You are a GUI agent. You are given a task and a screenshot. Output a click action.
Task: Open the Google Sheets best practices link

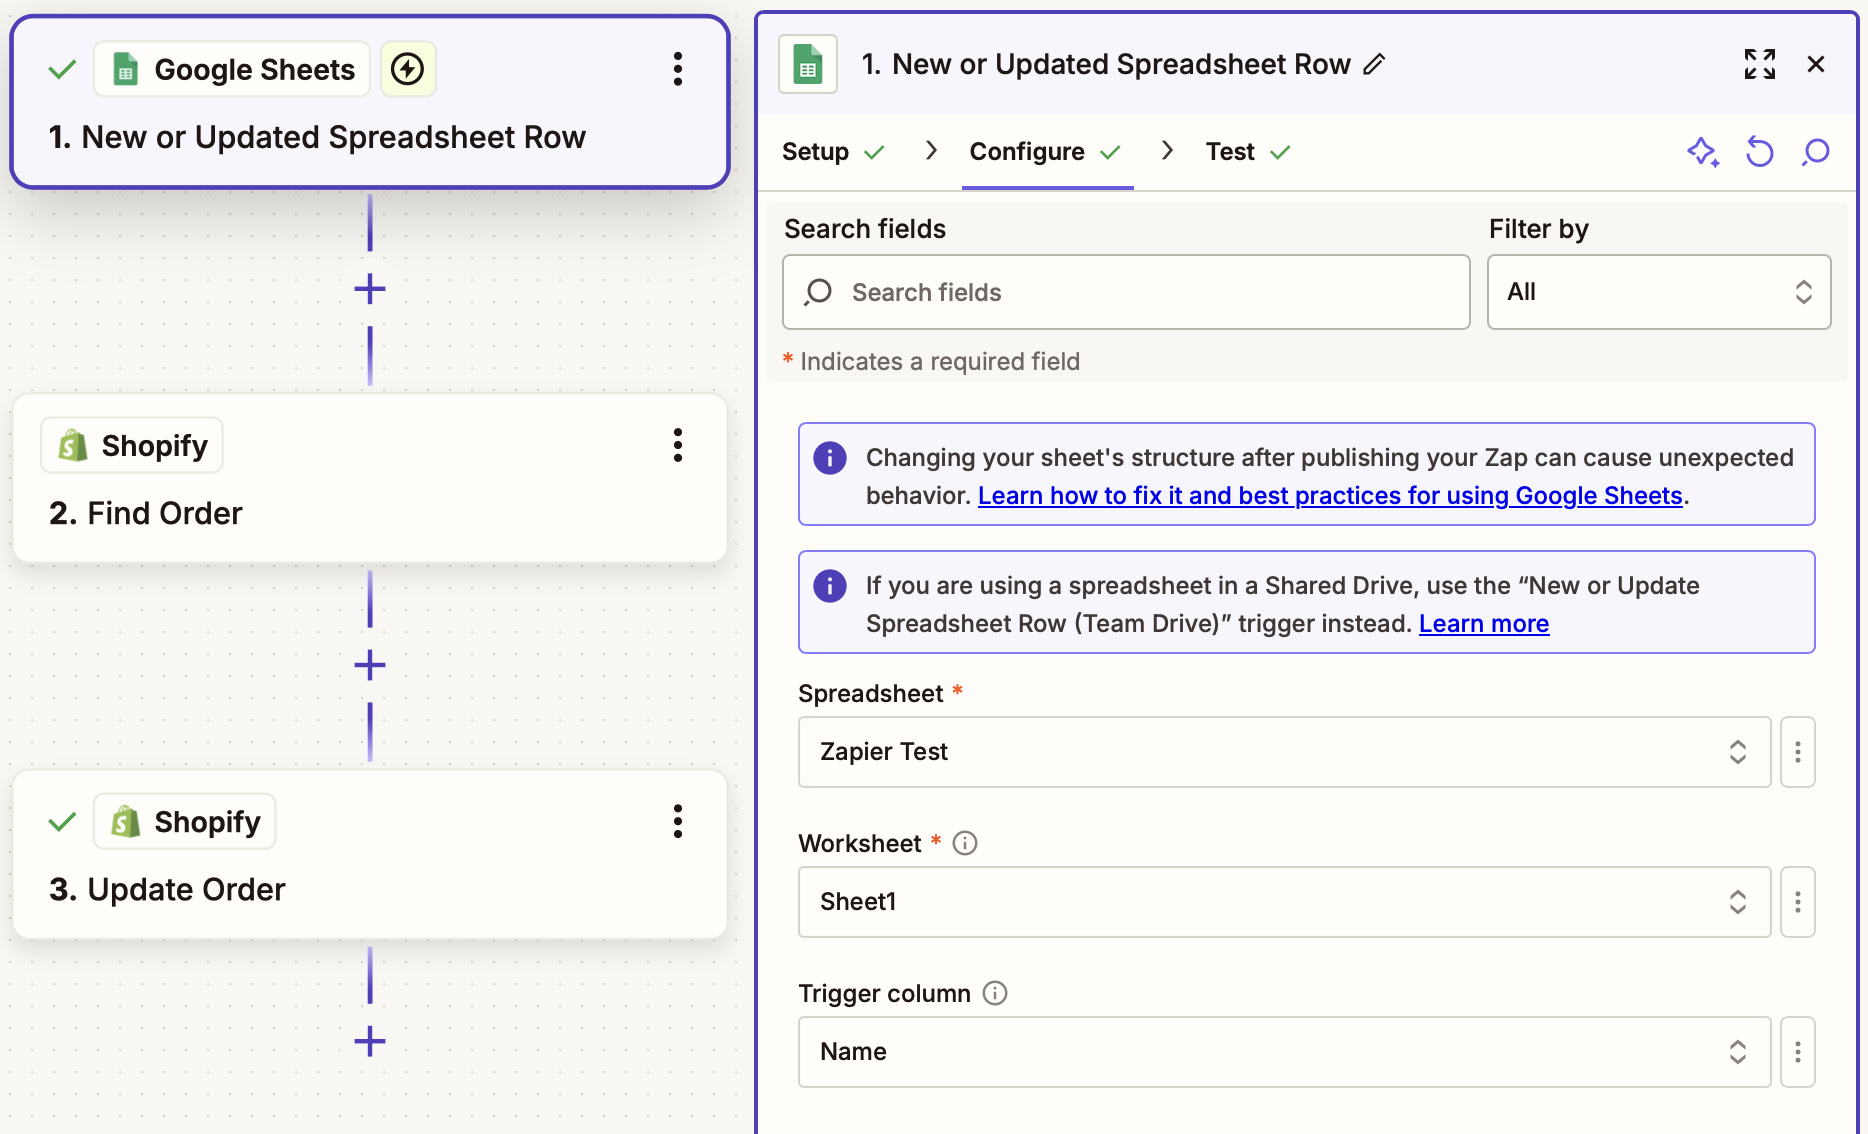(x=1330, y=496)
